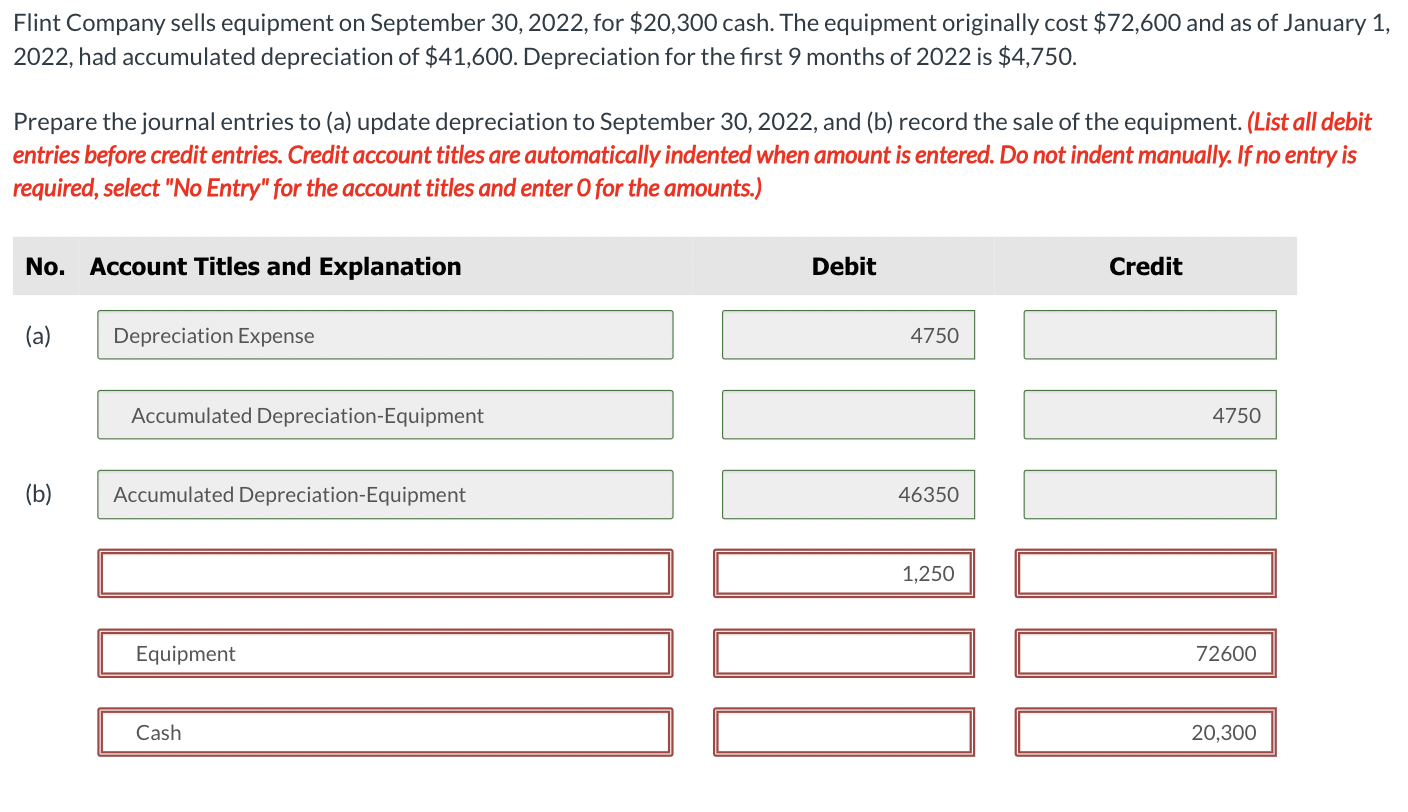Click the empty debit field beside Accumulated Depreciation in (a)
The image size is (1408, 812).
pyautogui.click(x=847, y=414)
